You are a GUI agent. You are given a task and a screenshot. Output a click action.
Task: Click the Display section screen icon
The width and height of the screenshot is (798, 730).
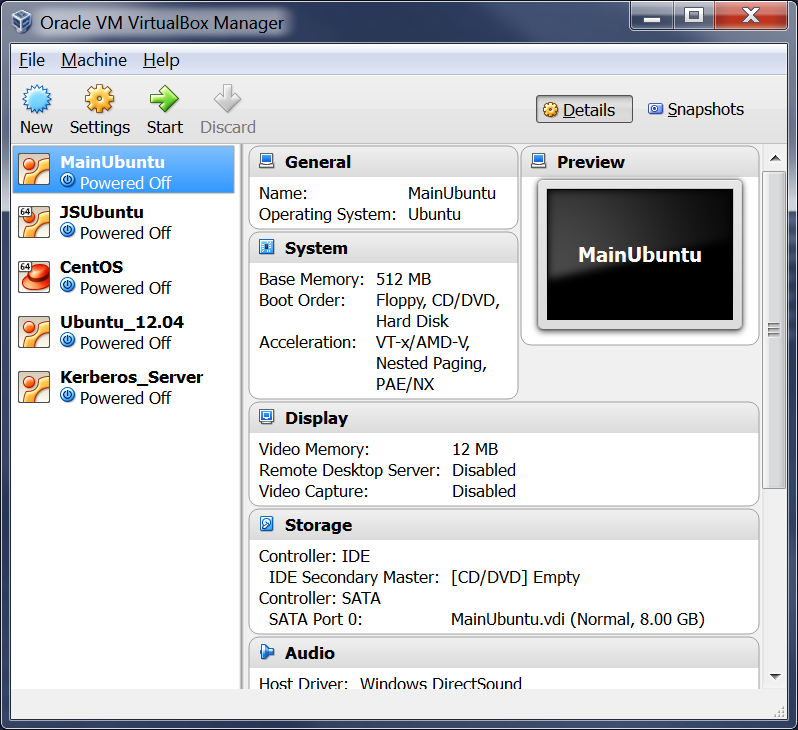click(x=267, y=417)
